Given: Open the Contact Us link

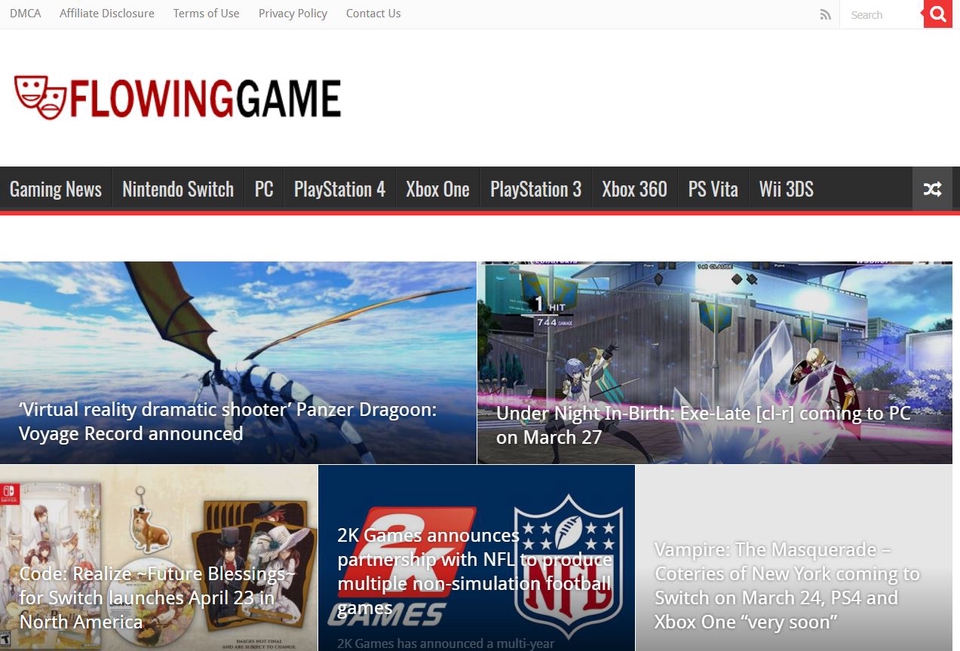Looking at the screenshot, I should tap(373, 13).
